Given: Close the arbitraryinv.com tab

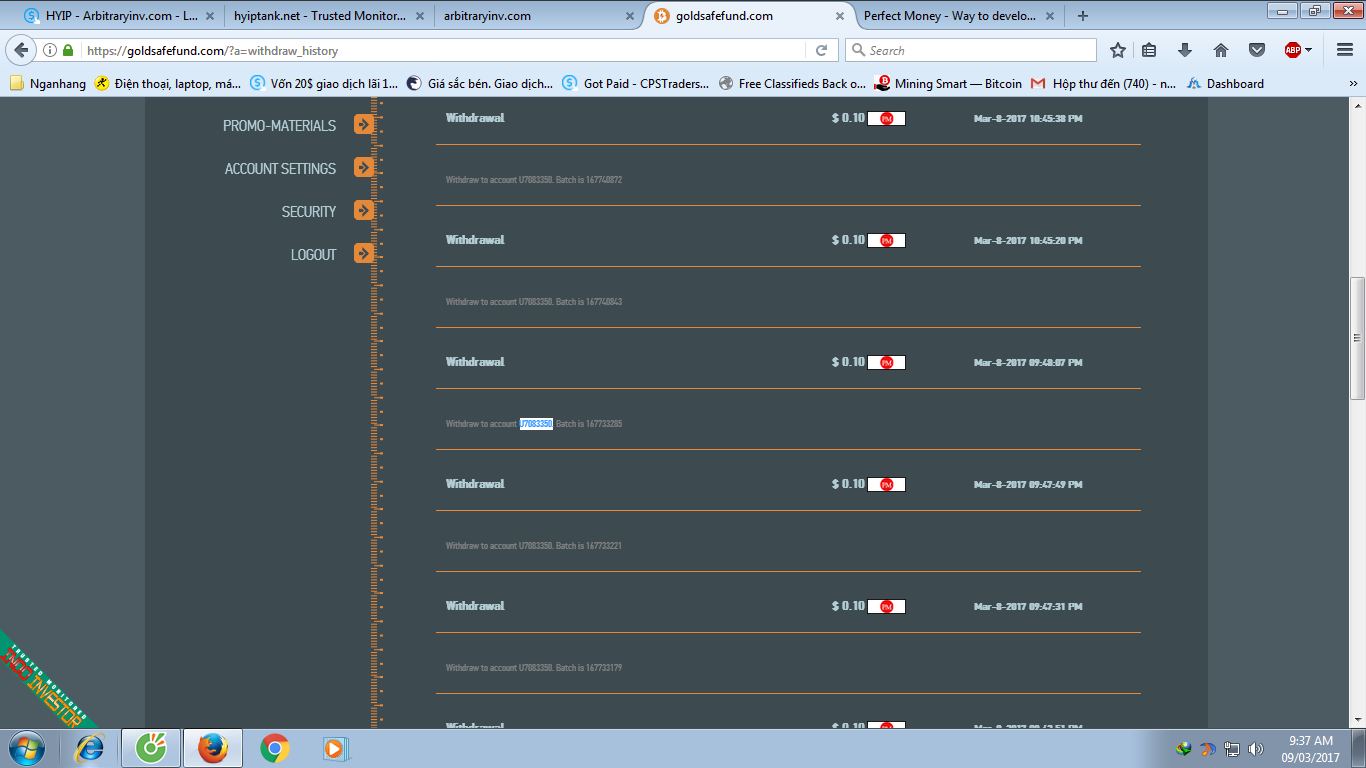Looking at the screenshot, I should [x=630, y=16].
